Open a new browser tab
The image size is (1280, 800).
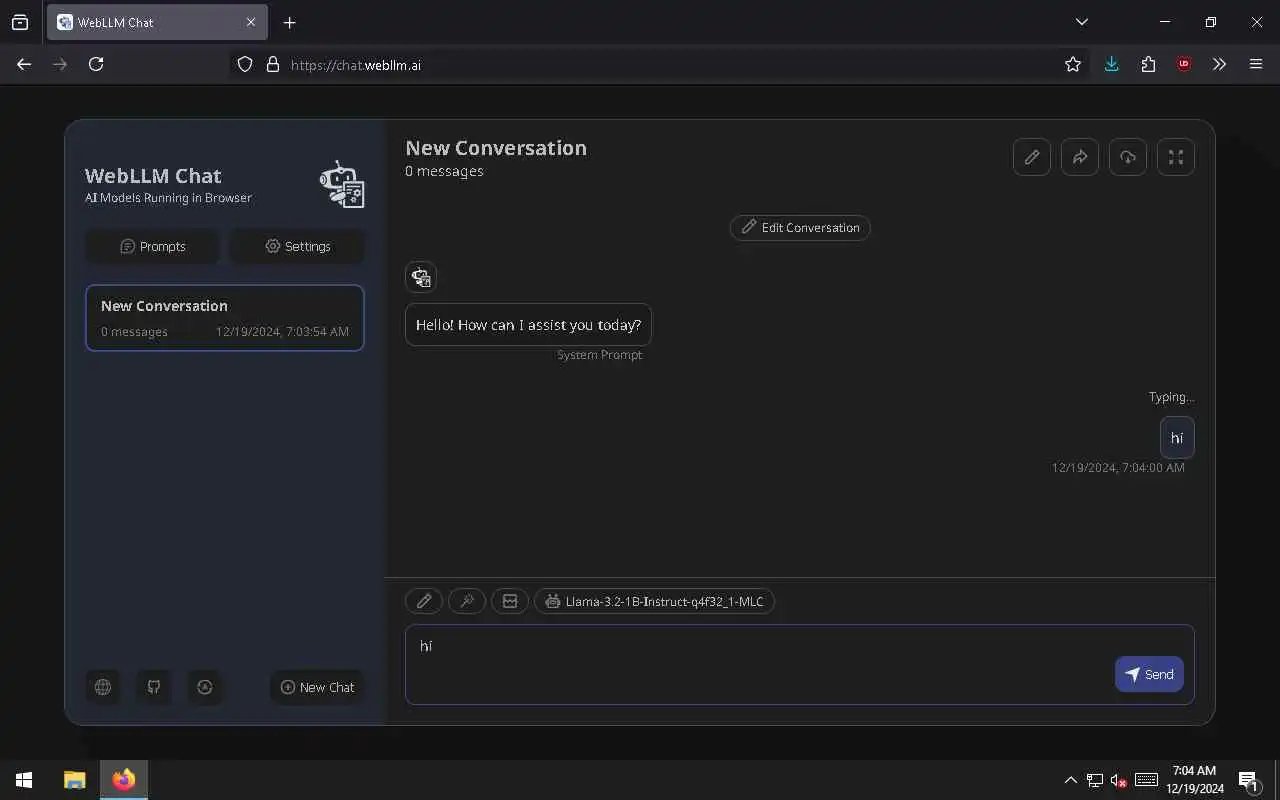tap(289, 22)
